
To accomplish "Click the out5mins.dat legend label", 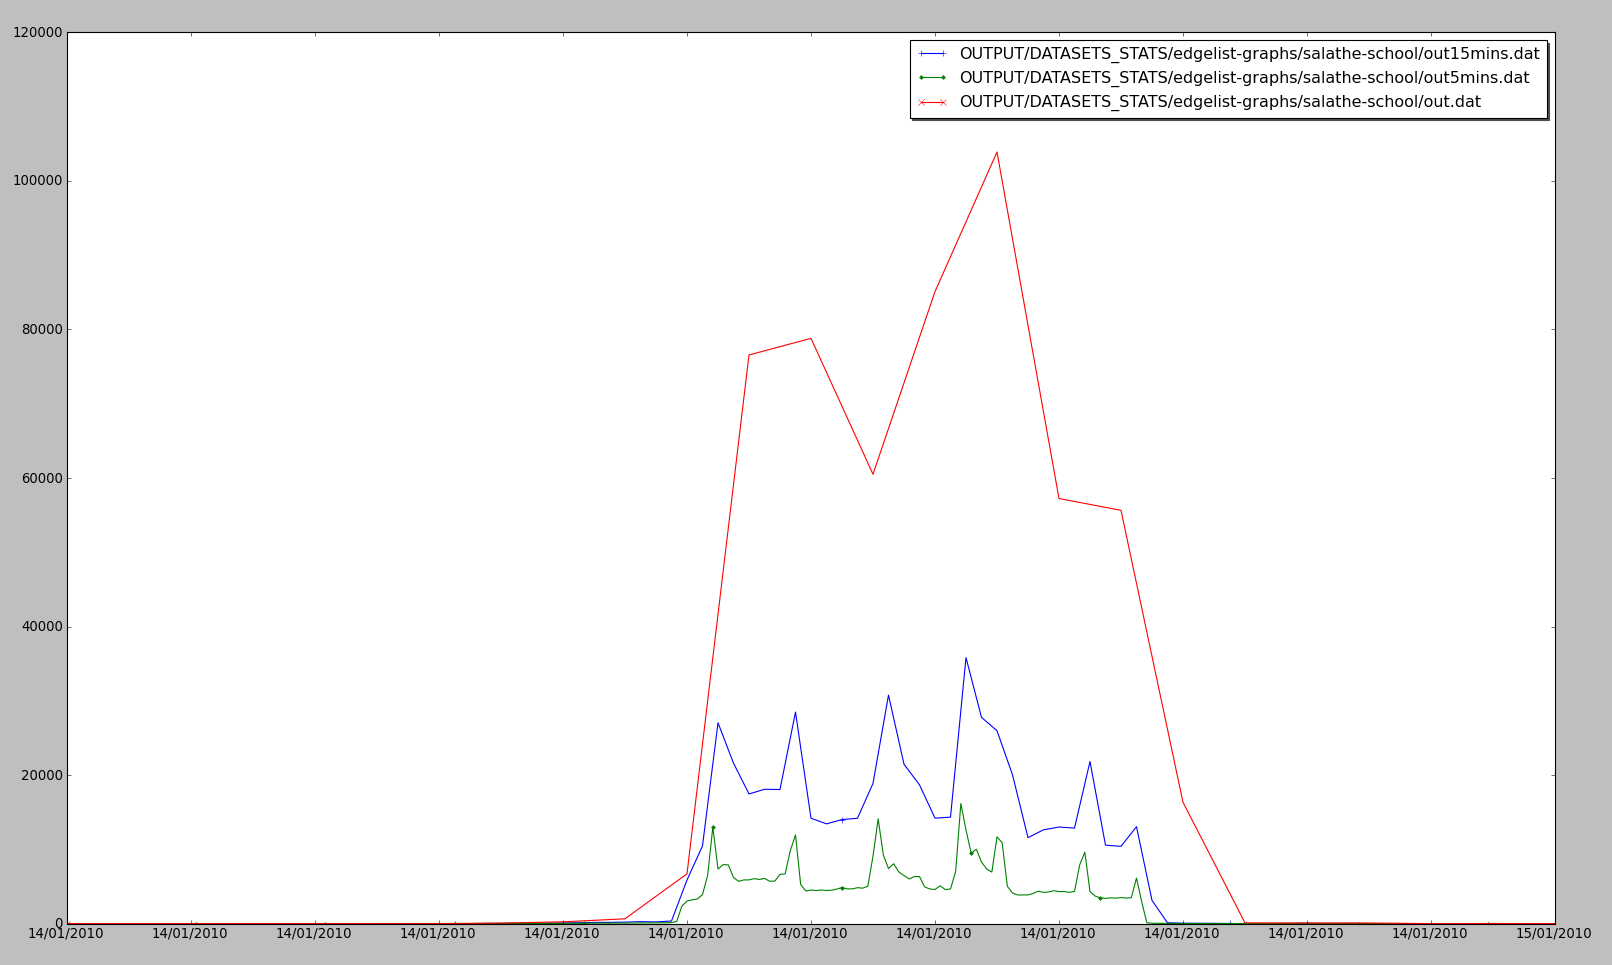I will (1244, 78).
